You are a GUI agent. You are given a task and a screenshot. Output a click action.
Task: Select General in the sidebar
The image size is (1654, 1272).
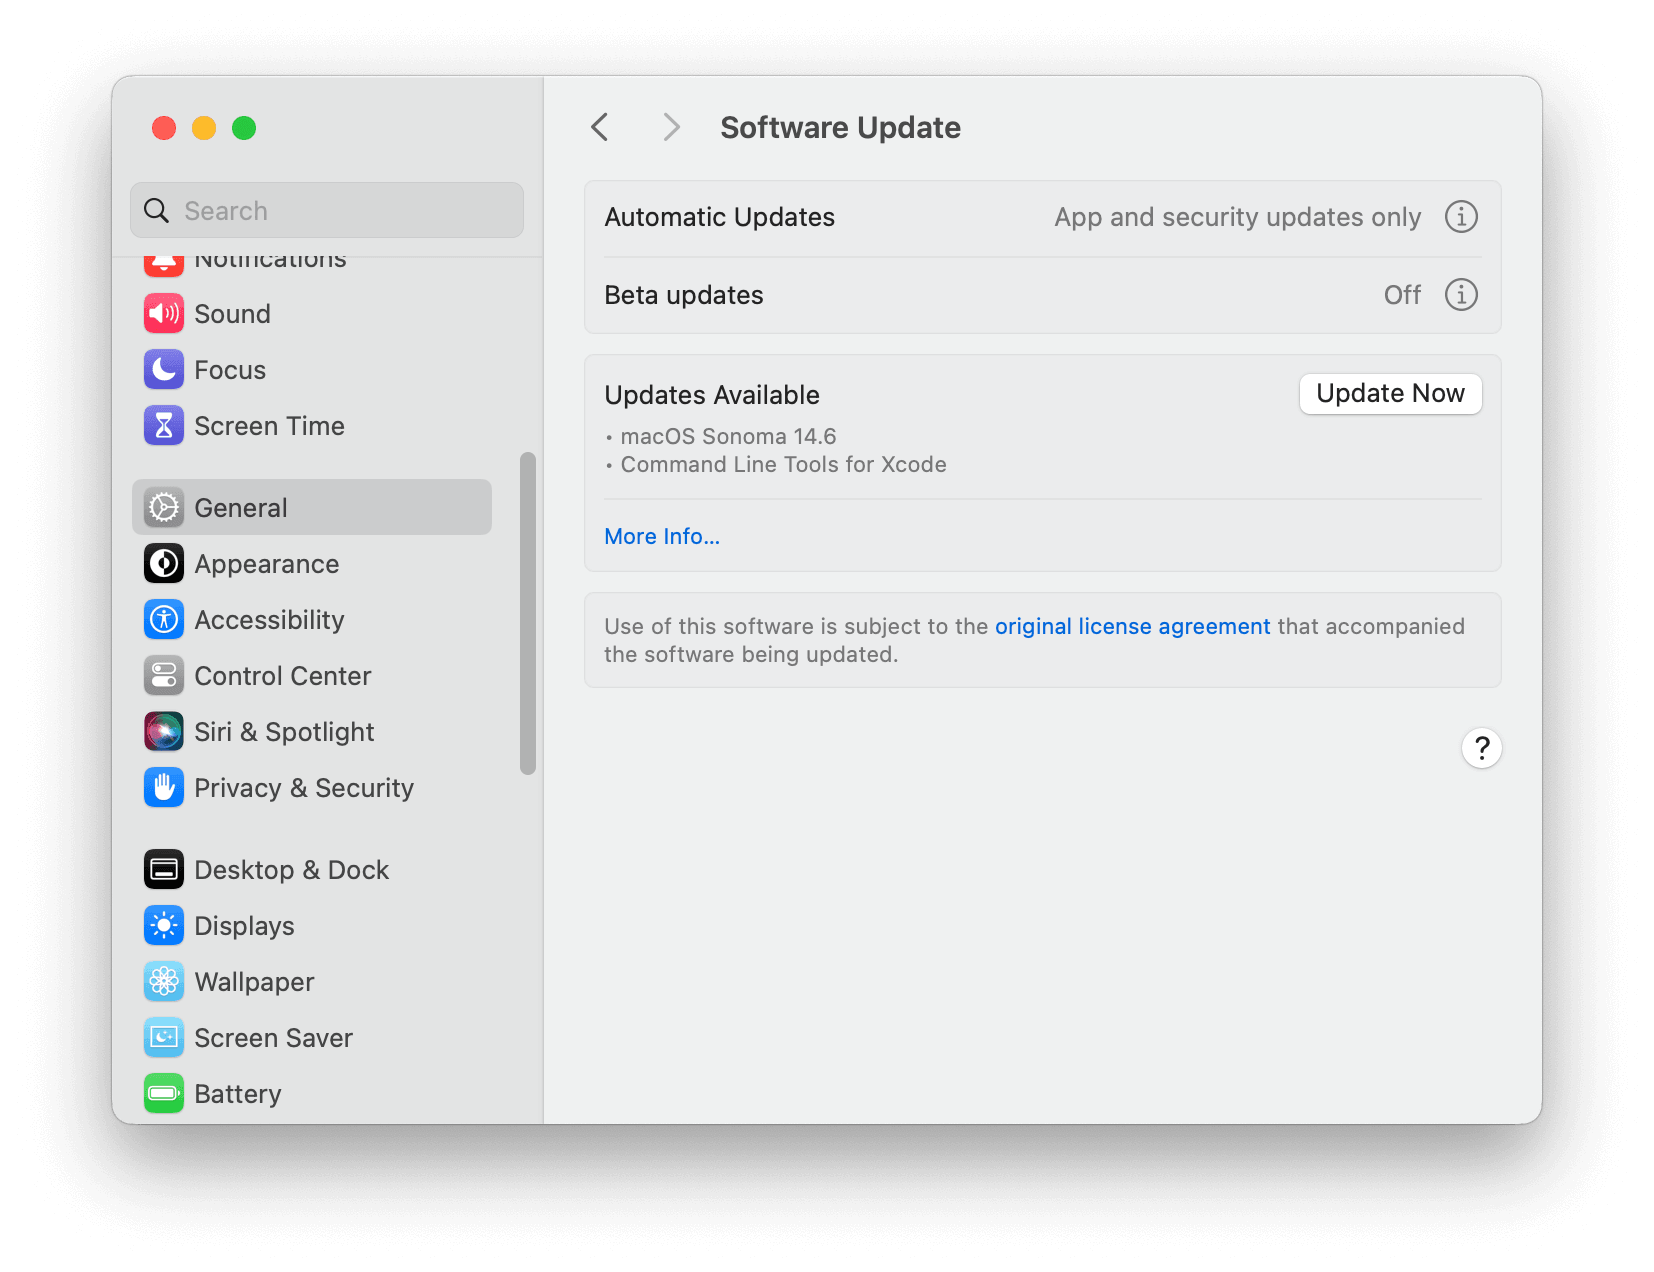tap(240, 507)
